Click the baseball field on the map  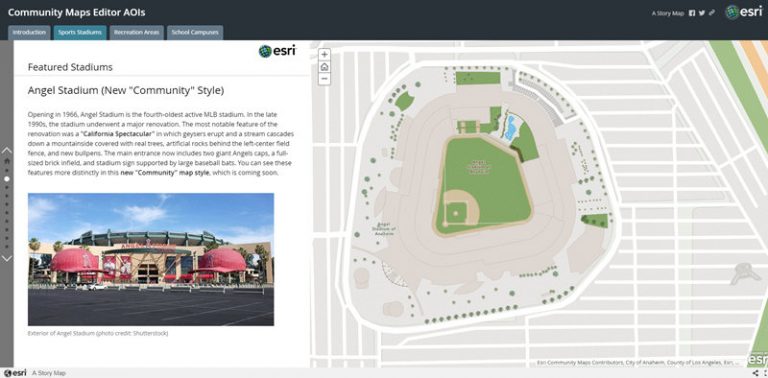[482, 186]
